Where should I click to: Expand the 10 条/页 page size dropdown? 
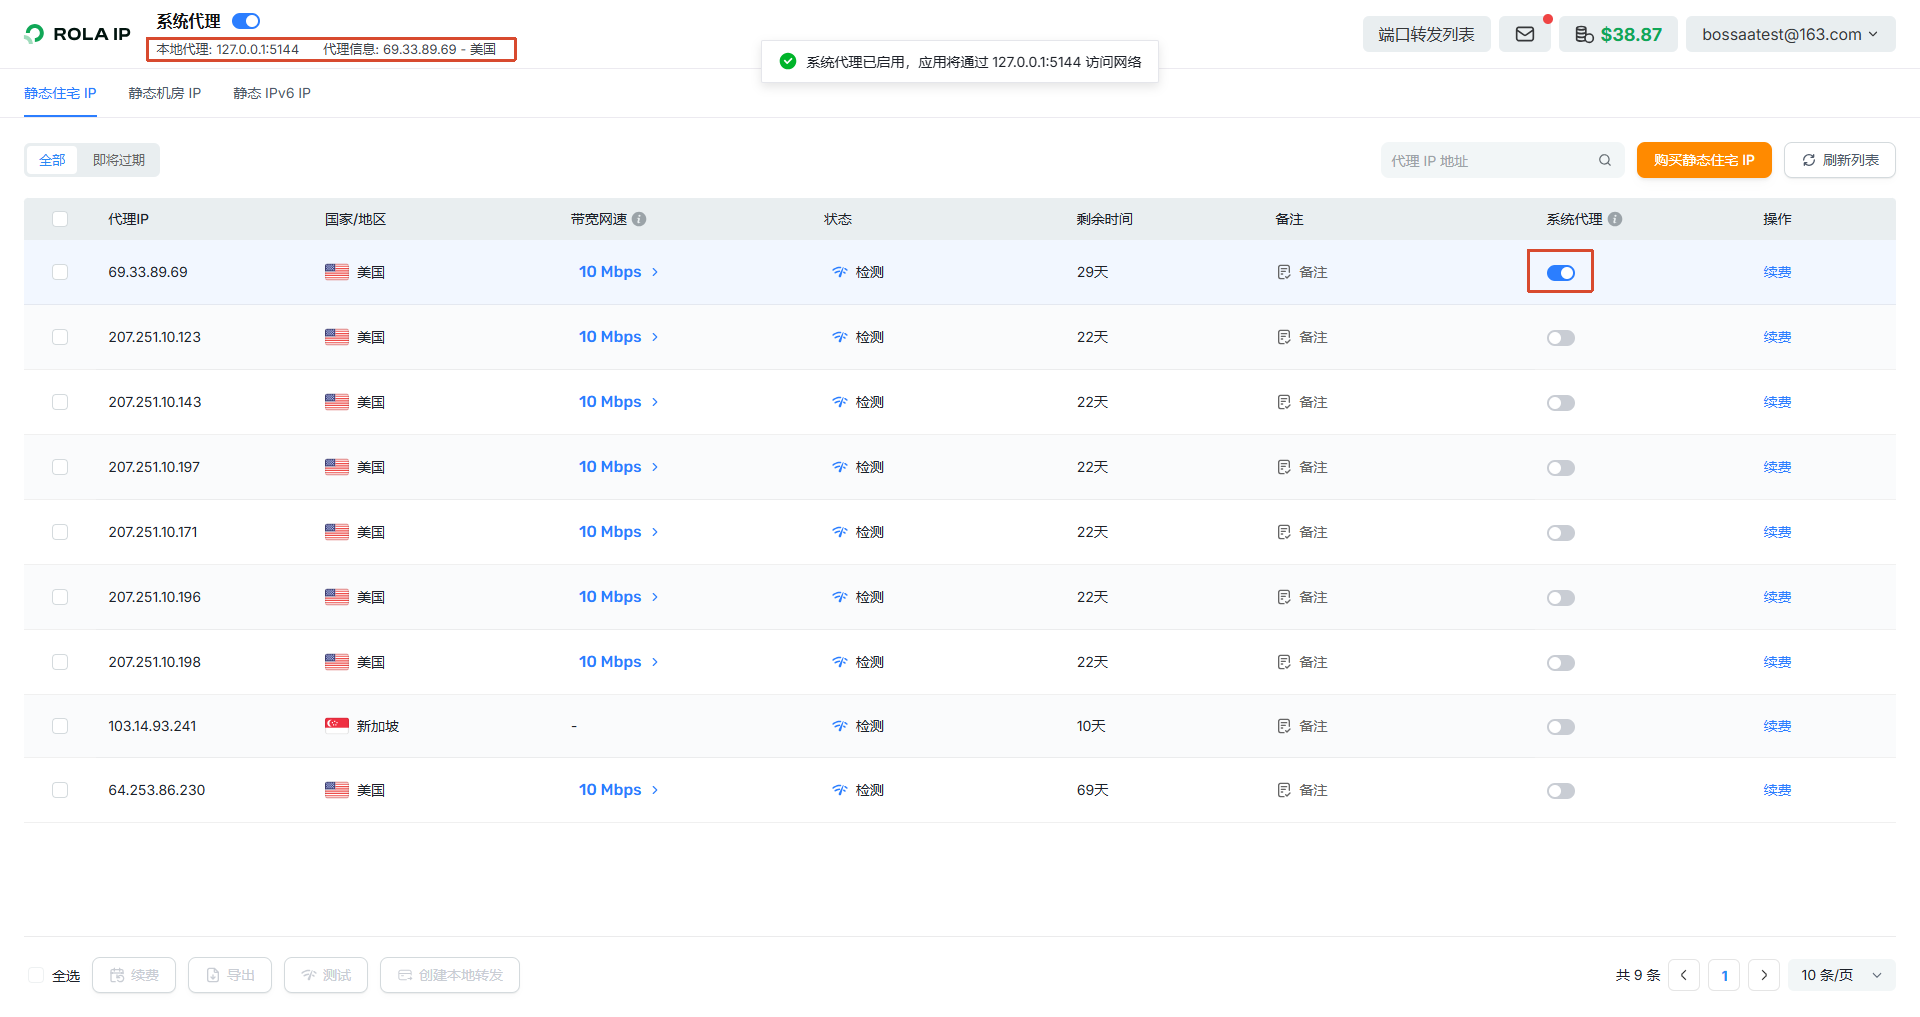[x=1841, y=975]
